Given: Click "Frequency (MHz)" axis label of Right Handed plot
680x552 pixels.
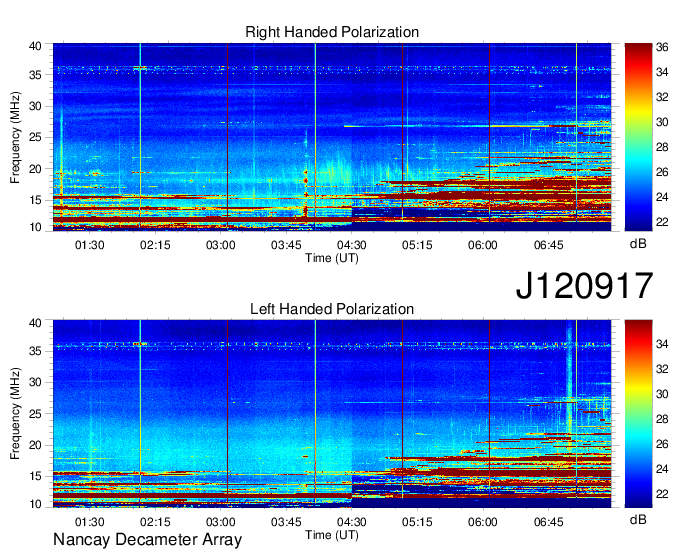Looking at the screenshot, I should pos(15,137).
